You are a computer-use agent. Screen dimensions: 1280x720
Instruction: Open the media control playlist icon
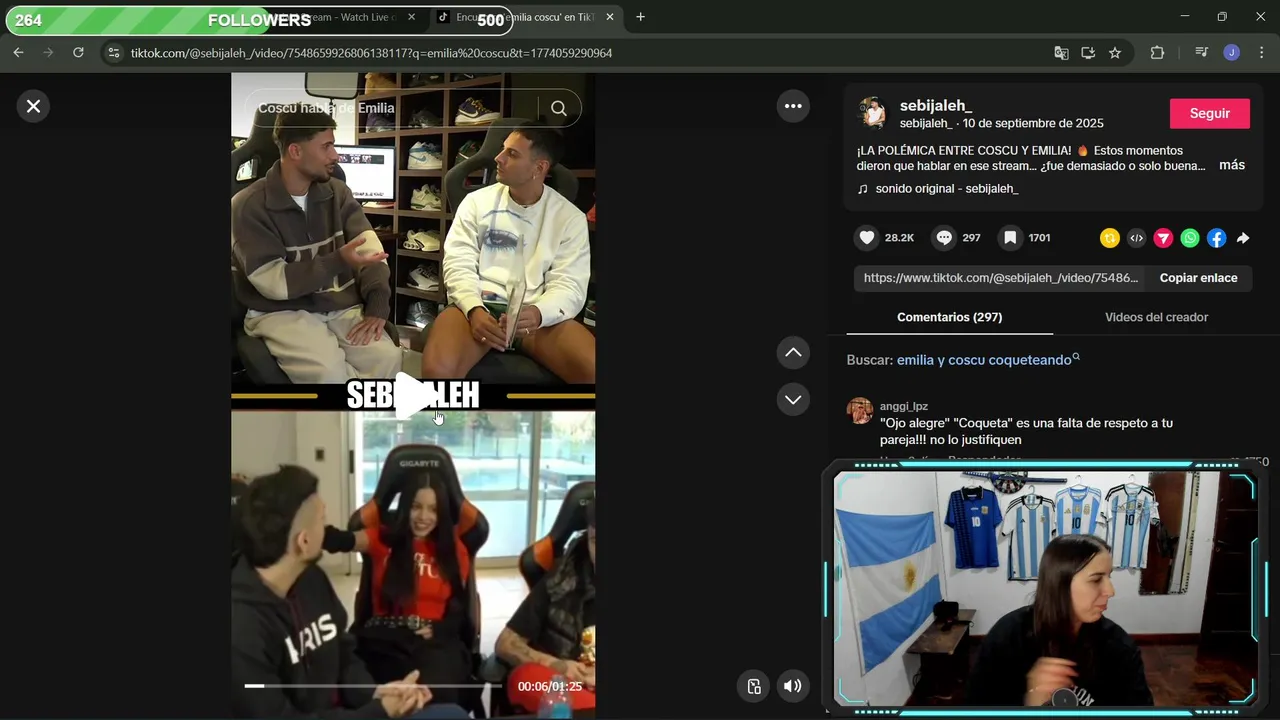coord(1201,53)
